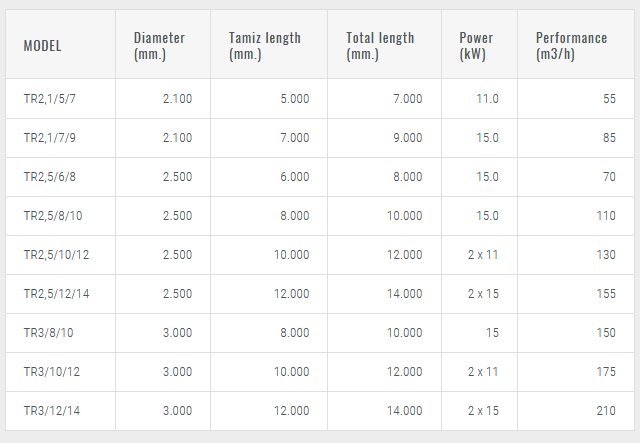The height and width of the screenshot is (443, 640).
Task: Select the TR2,1/7/9 model cell
Action: coord(49,138)
